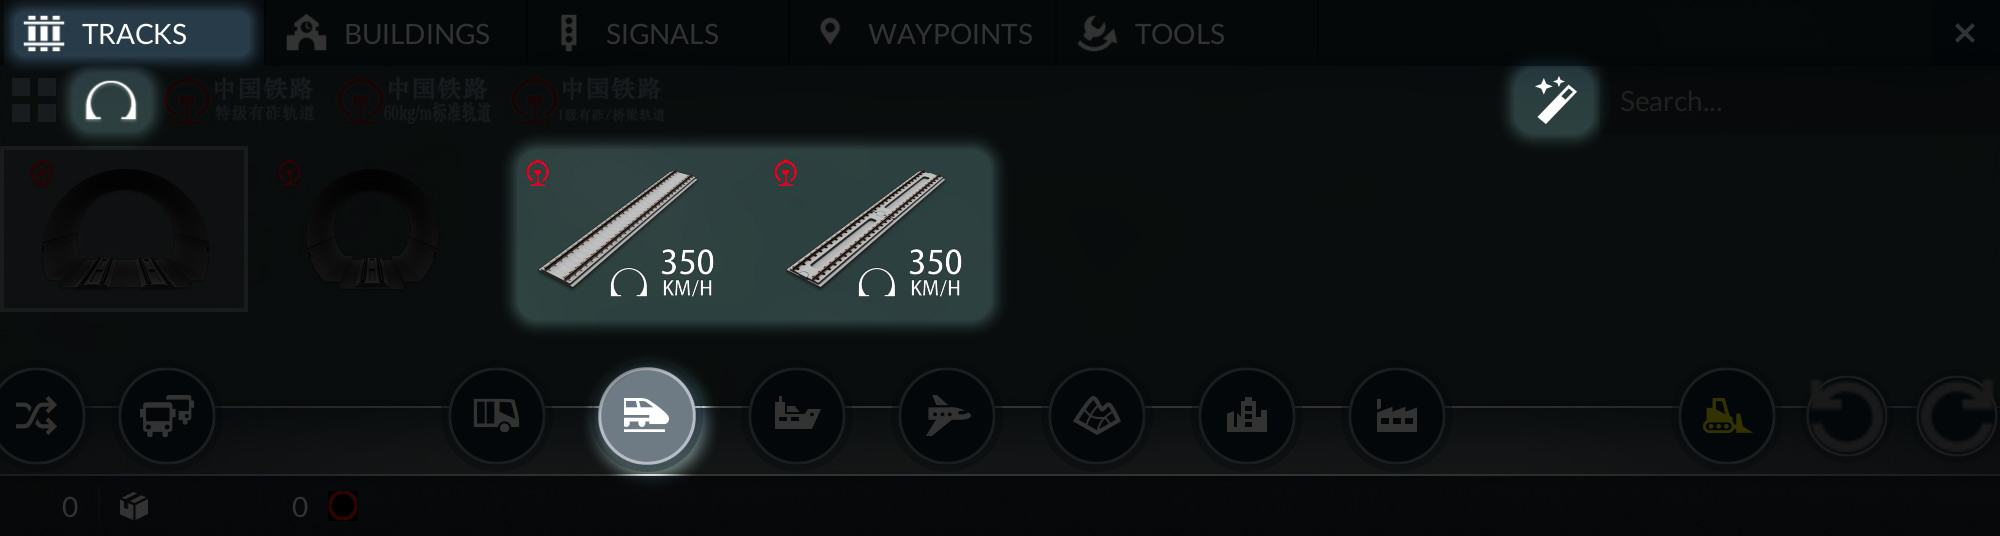Screen dimensions: 2000x536
Task: Click the bus and tram street icon
Action: [167, 416]
